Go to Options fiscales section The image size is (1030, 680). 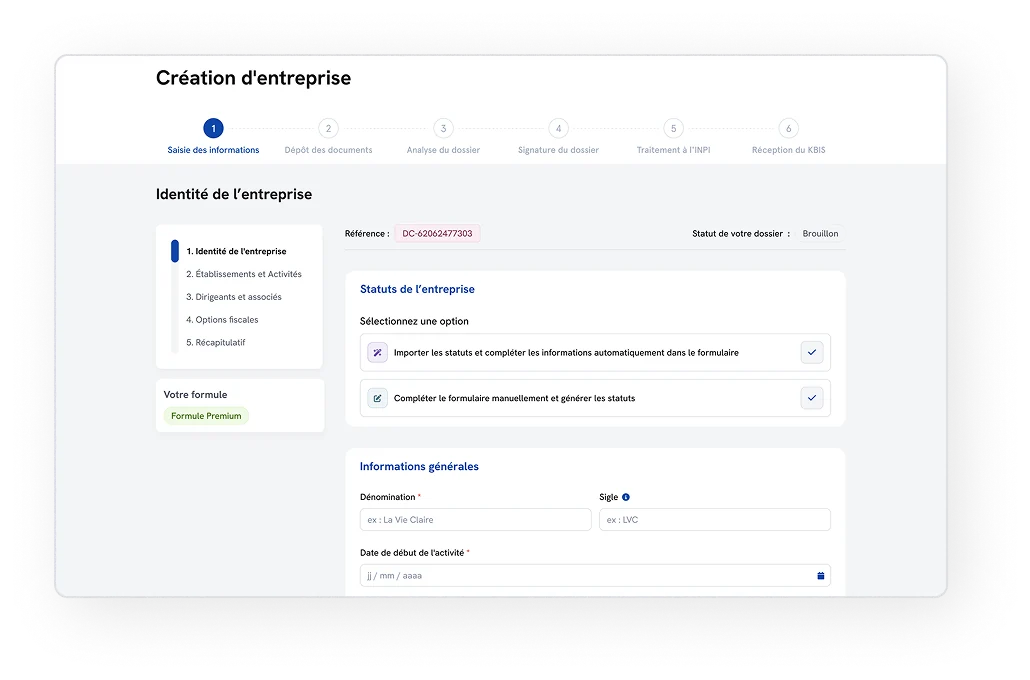(222, 320)
